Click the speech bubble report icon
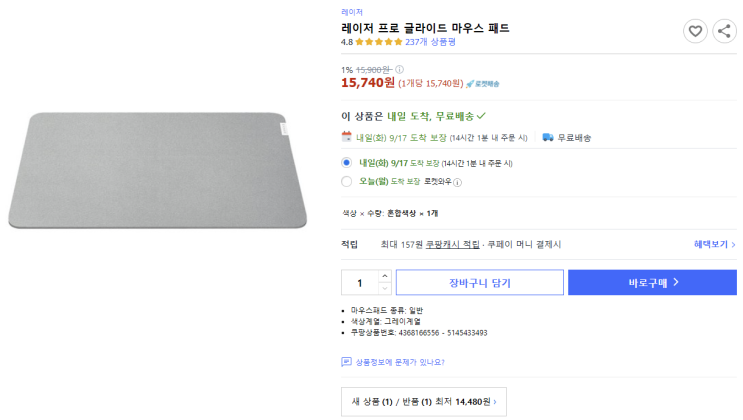Viewport: 743px width, 420px height. coord(347,362)
